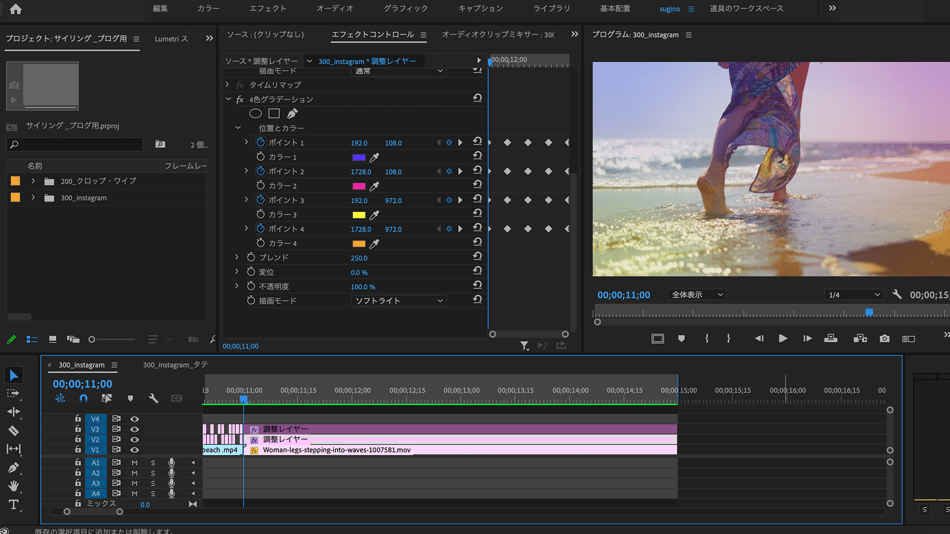Toggle the lock on track V1
The width and height of the screenshot is (950, 534).
coord(78,450)
